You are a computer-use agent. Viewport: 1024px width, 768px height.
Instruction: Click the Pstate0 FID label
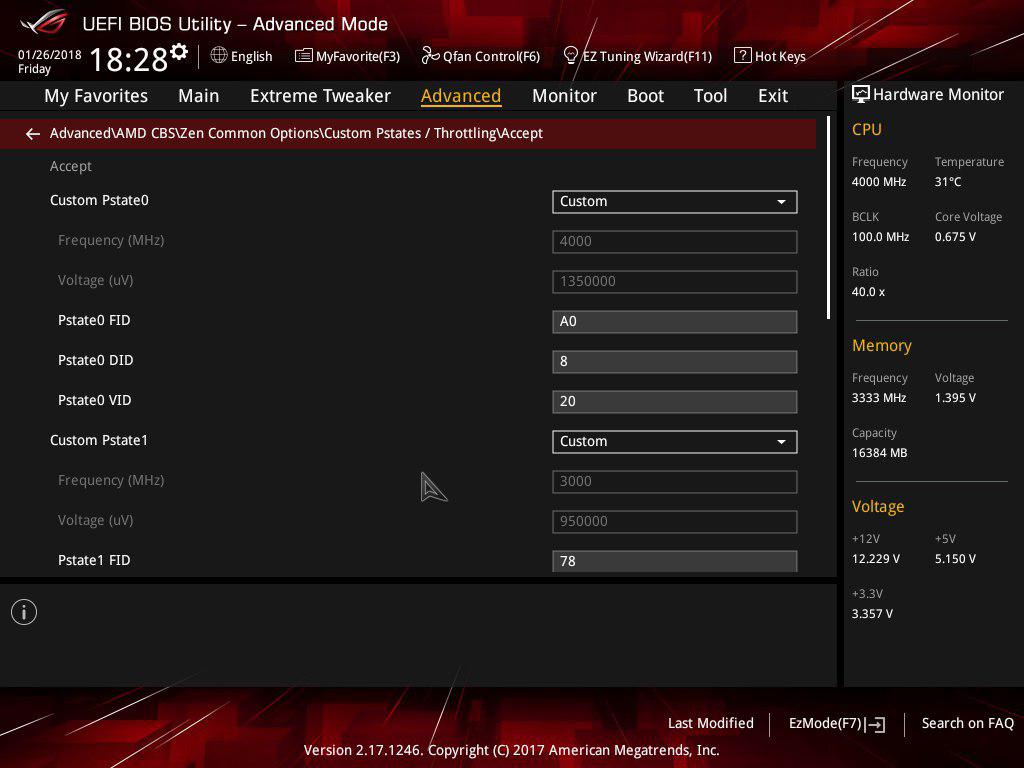point(94,321)
